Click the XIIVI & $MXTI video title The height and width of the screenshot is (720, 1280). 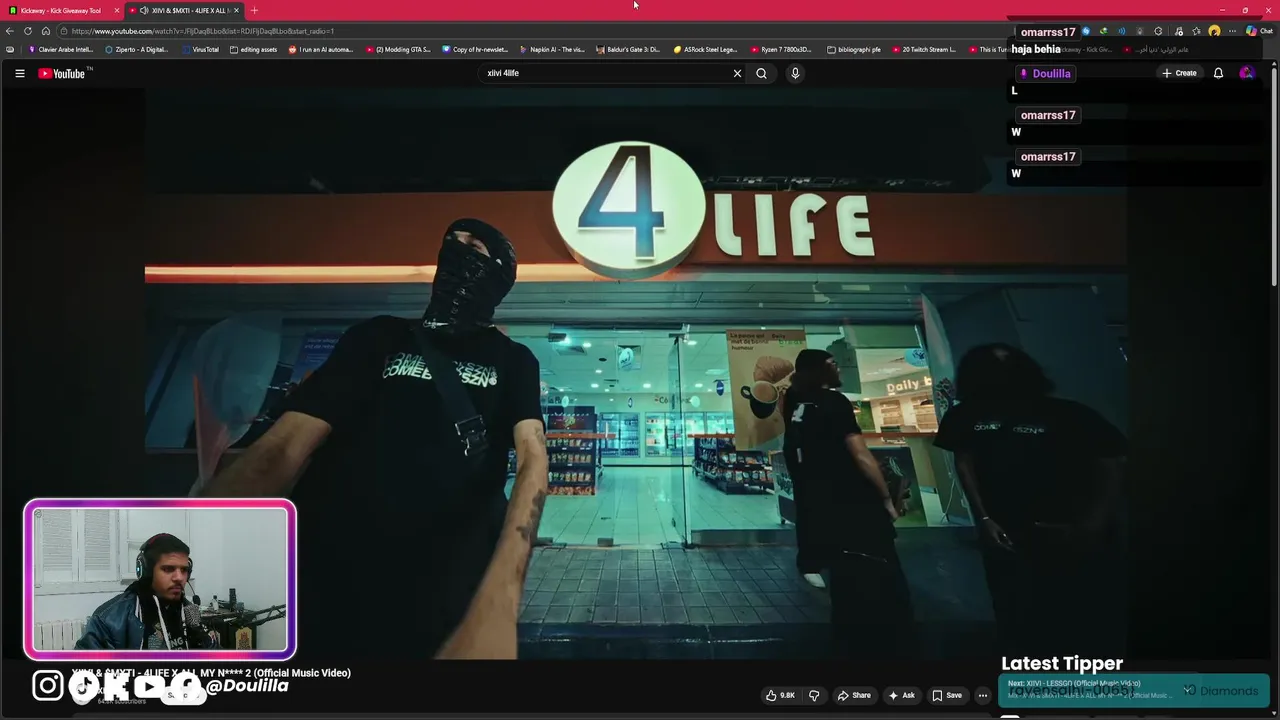(x=211, y=673)
